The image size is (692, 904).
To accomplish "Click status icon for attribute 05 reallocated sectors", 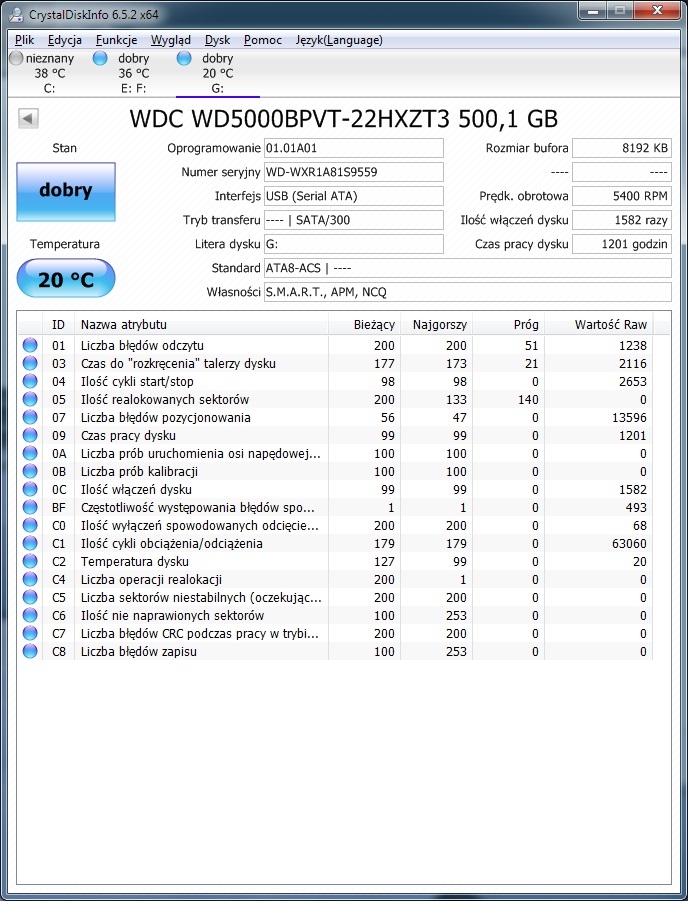I will (30, 399).
